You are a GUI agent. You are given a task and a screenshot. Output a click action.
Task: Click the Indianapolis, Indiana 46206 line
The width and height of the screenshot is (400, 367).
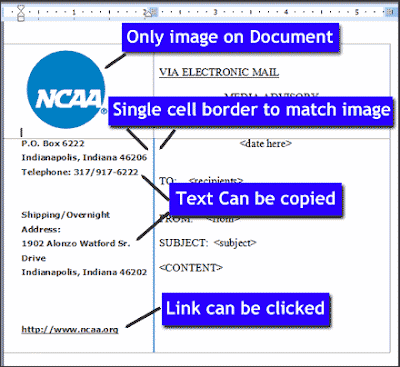pyautogui.click(x=84, y=157)
